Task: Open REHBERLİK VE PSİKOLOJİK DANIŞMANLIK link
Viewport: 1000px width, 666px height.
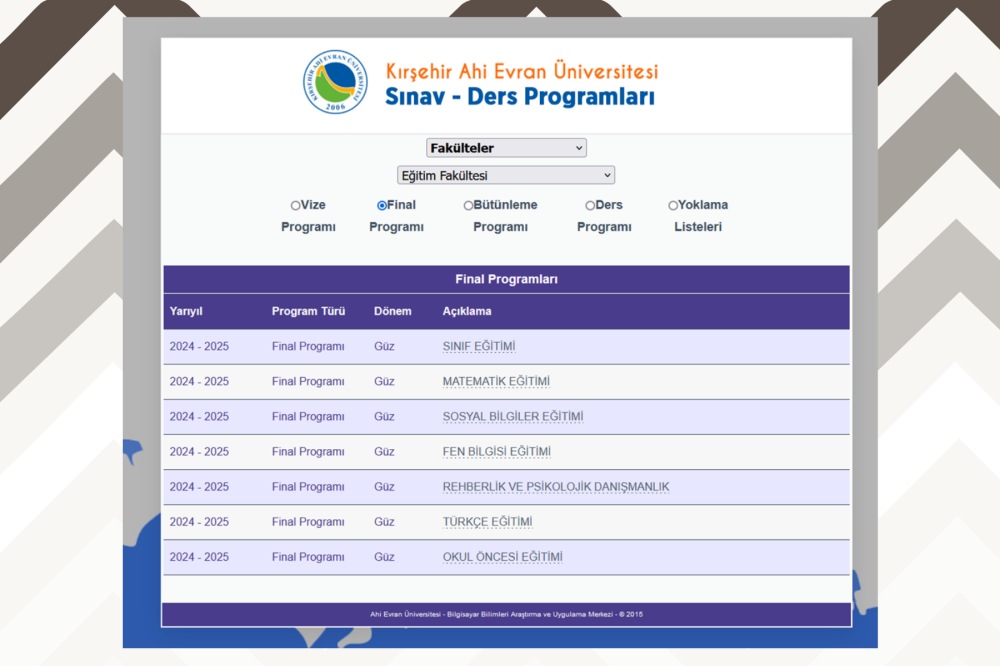Action: pyautogui.click(x=556, y=487)
